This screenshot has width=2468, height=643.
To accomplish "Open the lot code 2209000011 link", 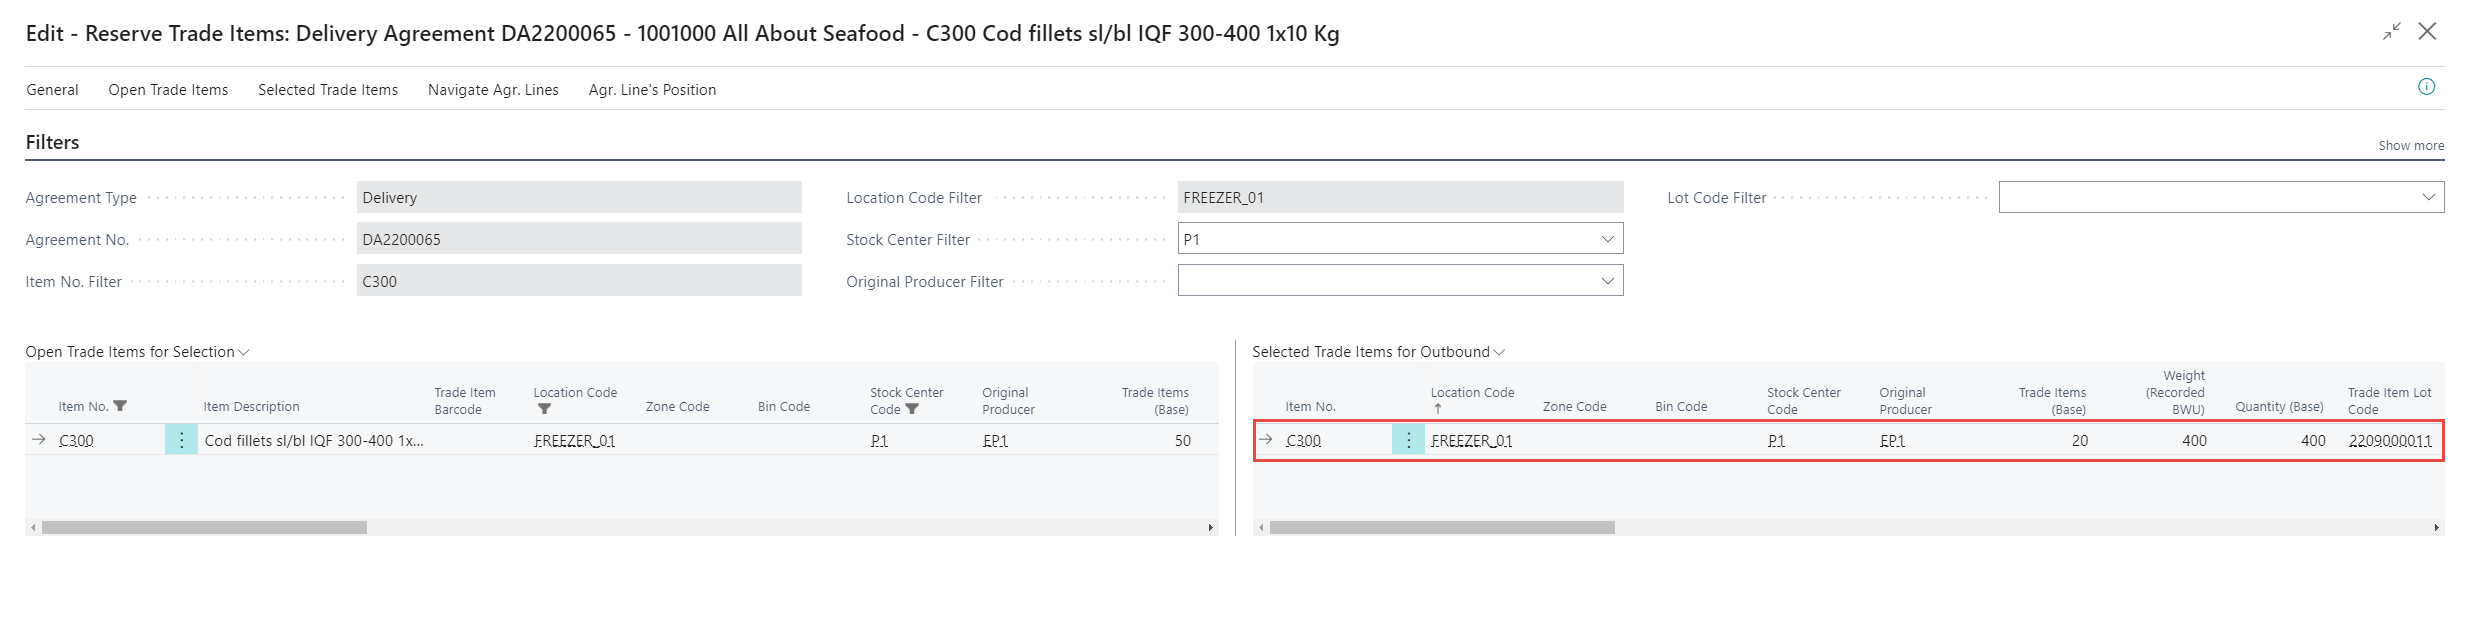I will [x=2389, y=441].
